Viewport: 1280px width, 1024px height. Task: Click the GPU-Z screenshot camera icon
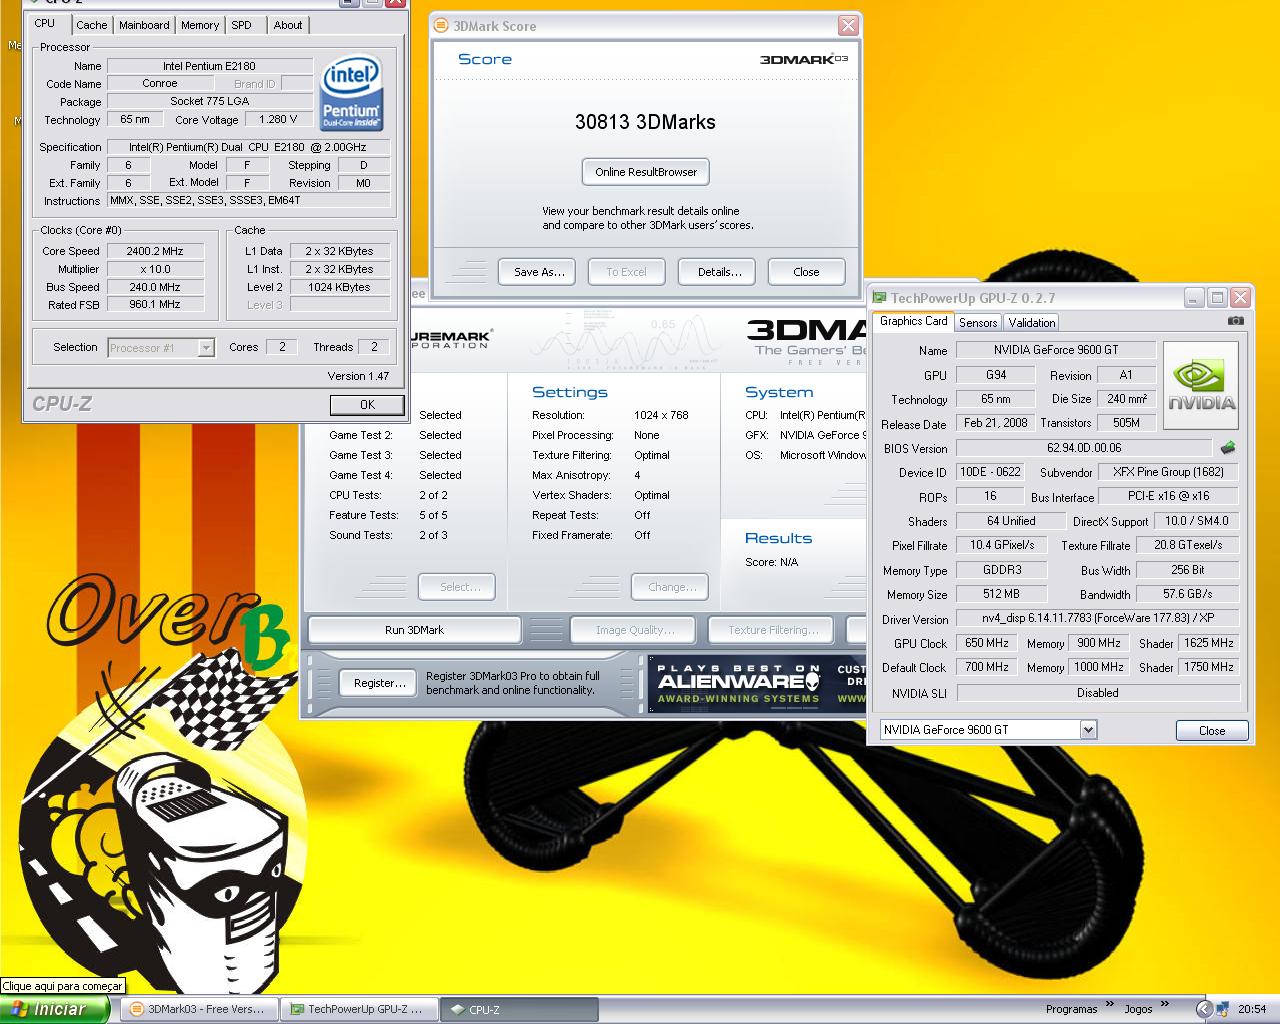click(x=1236, y=321)
